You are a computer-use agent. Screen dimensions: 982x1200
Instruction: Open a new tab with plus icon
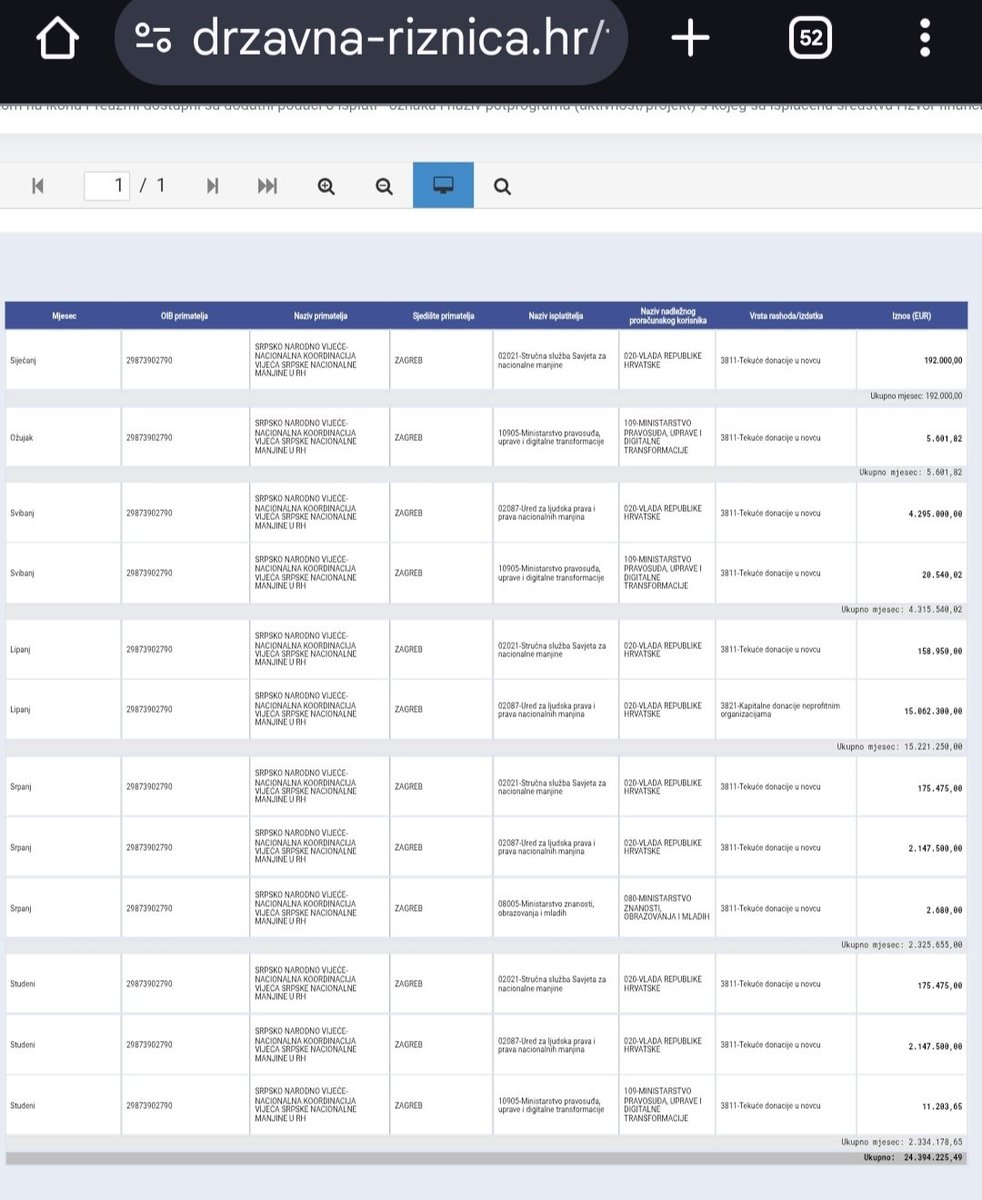point(690,39)
